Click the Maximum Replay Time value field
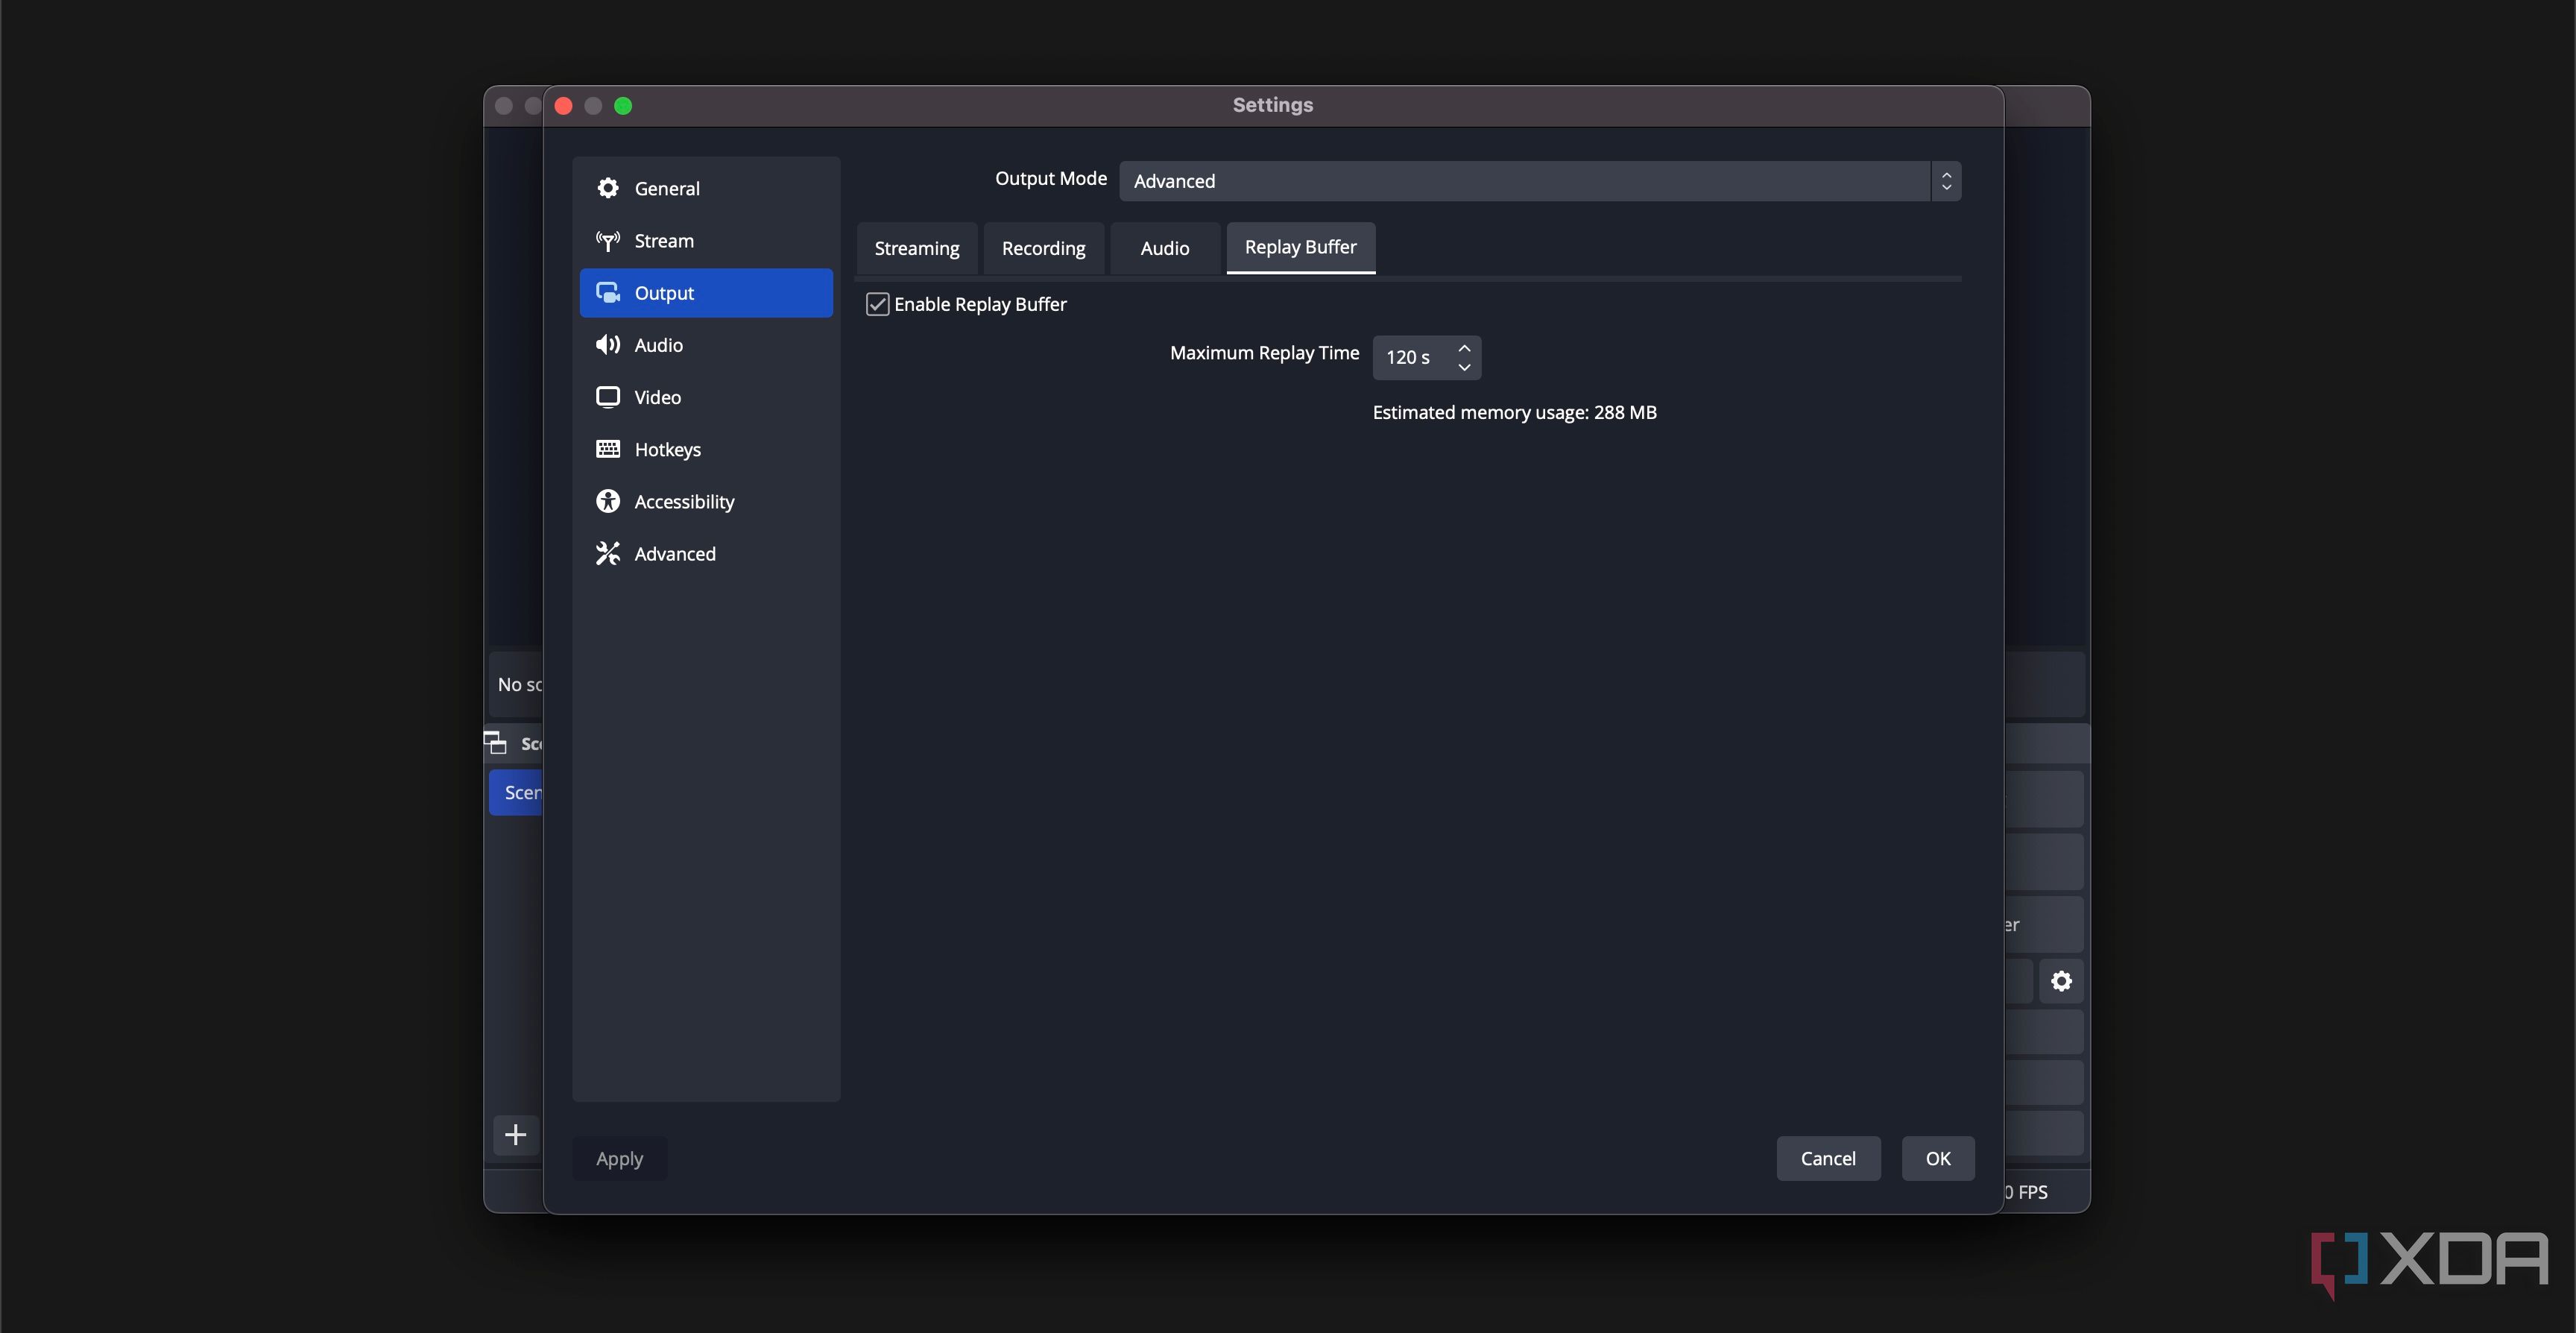2576x1333 pixels. (x=1410, y=357)
